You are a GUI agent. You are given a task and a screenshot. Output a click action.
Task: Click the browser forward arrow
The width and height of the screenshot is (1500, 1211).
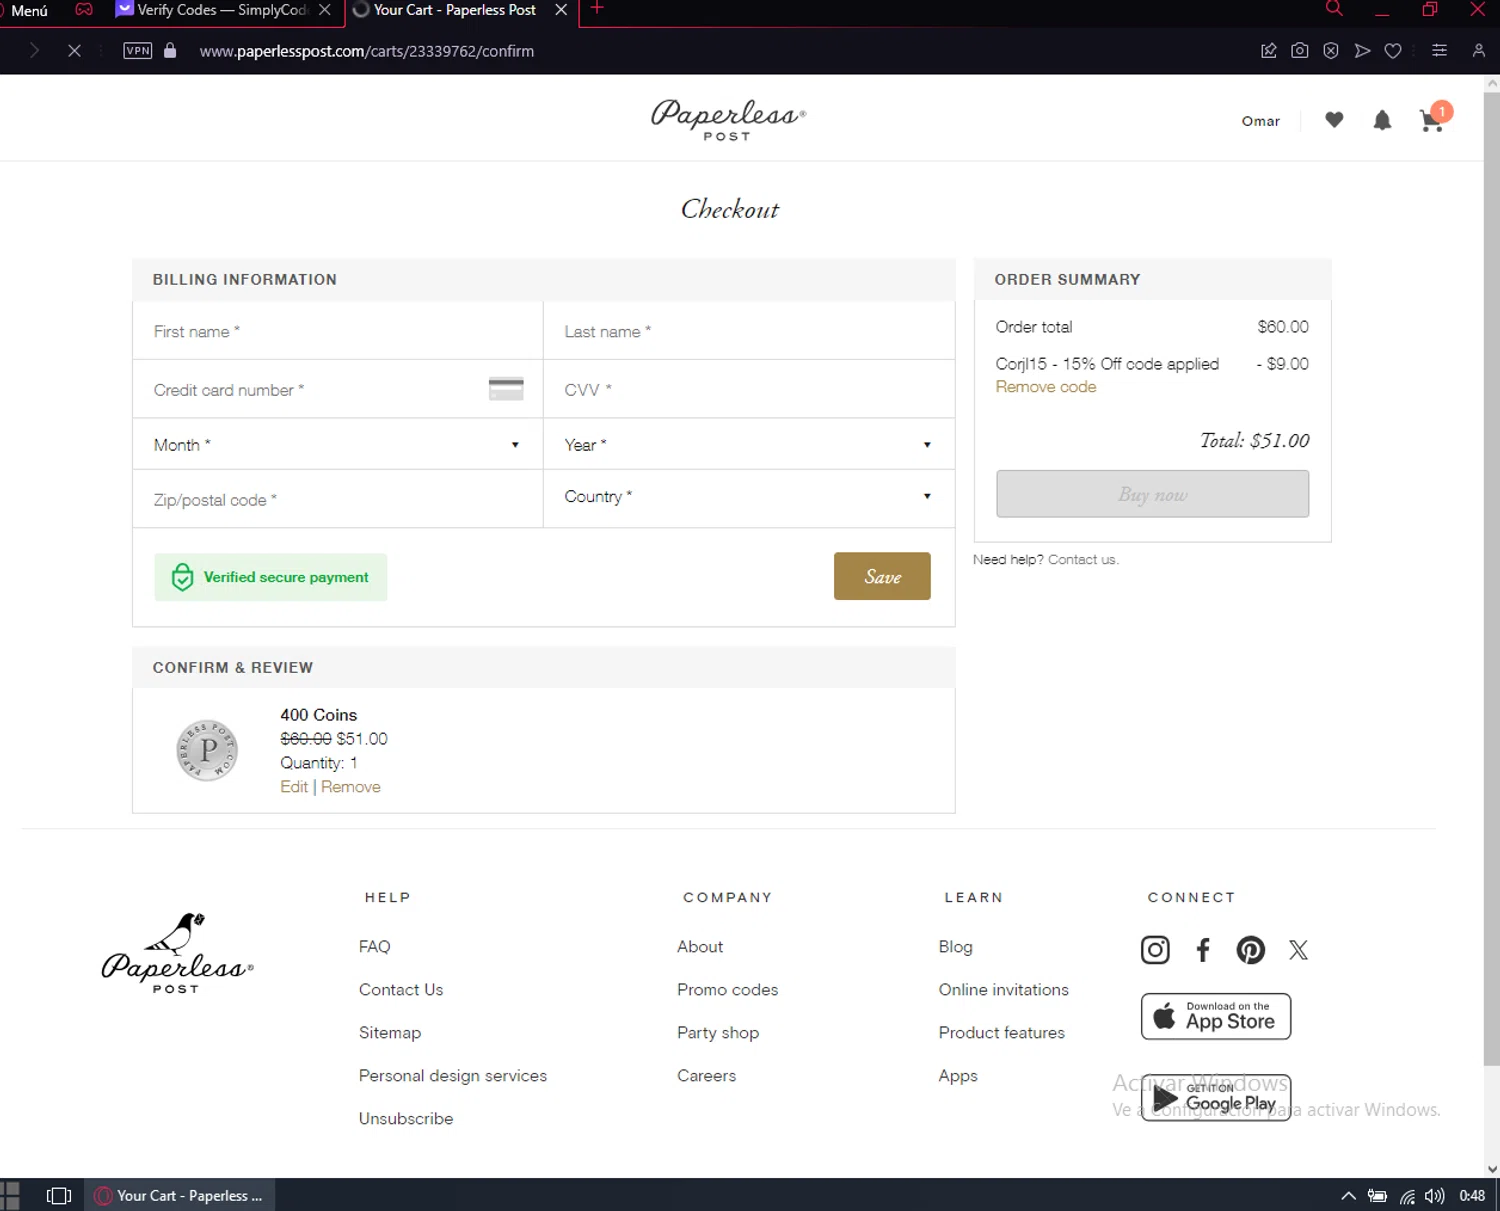35,51
